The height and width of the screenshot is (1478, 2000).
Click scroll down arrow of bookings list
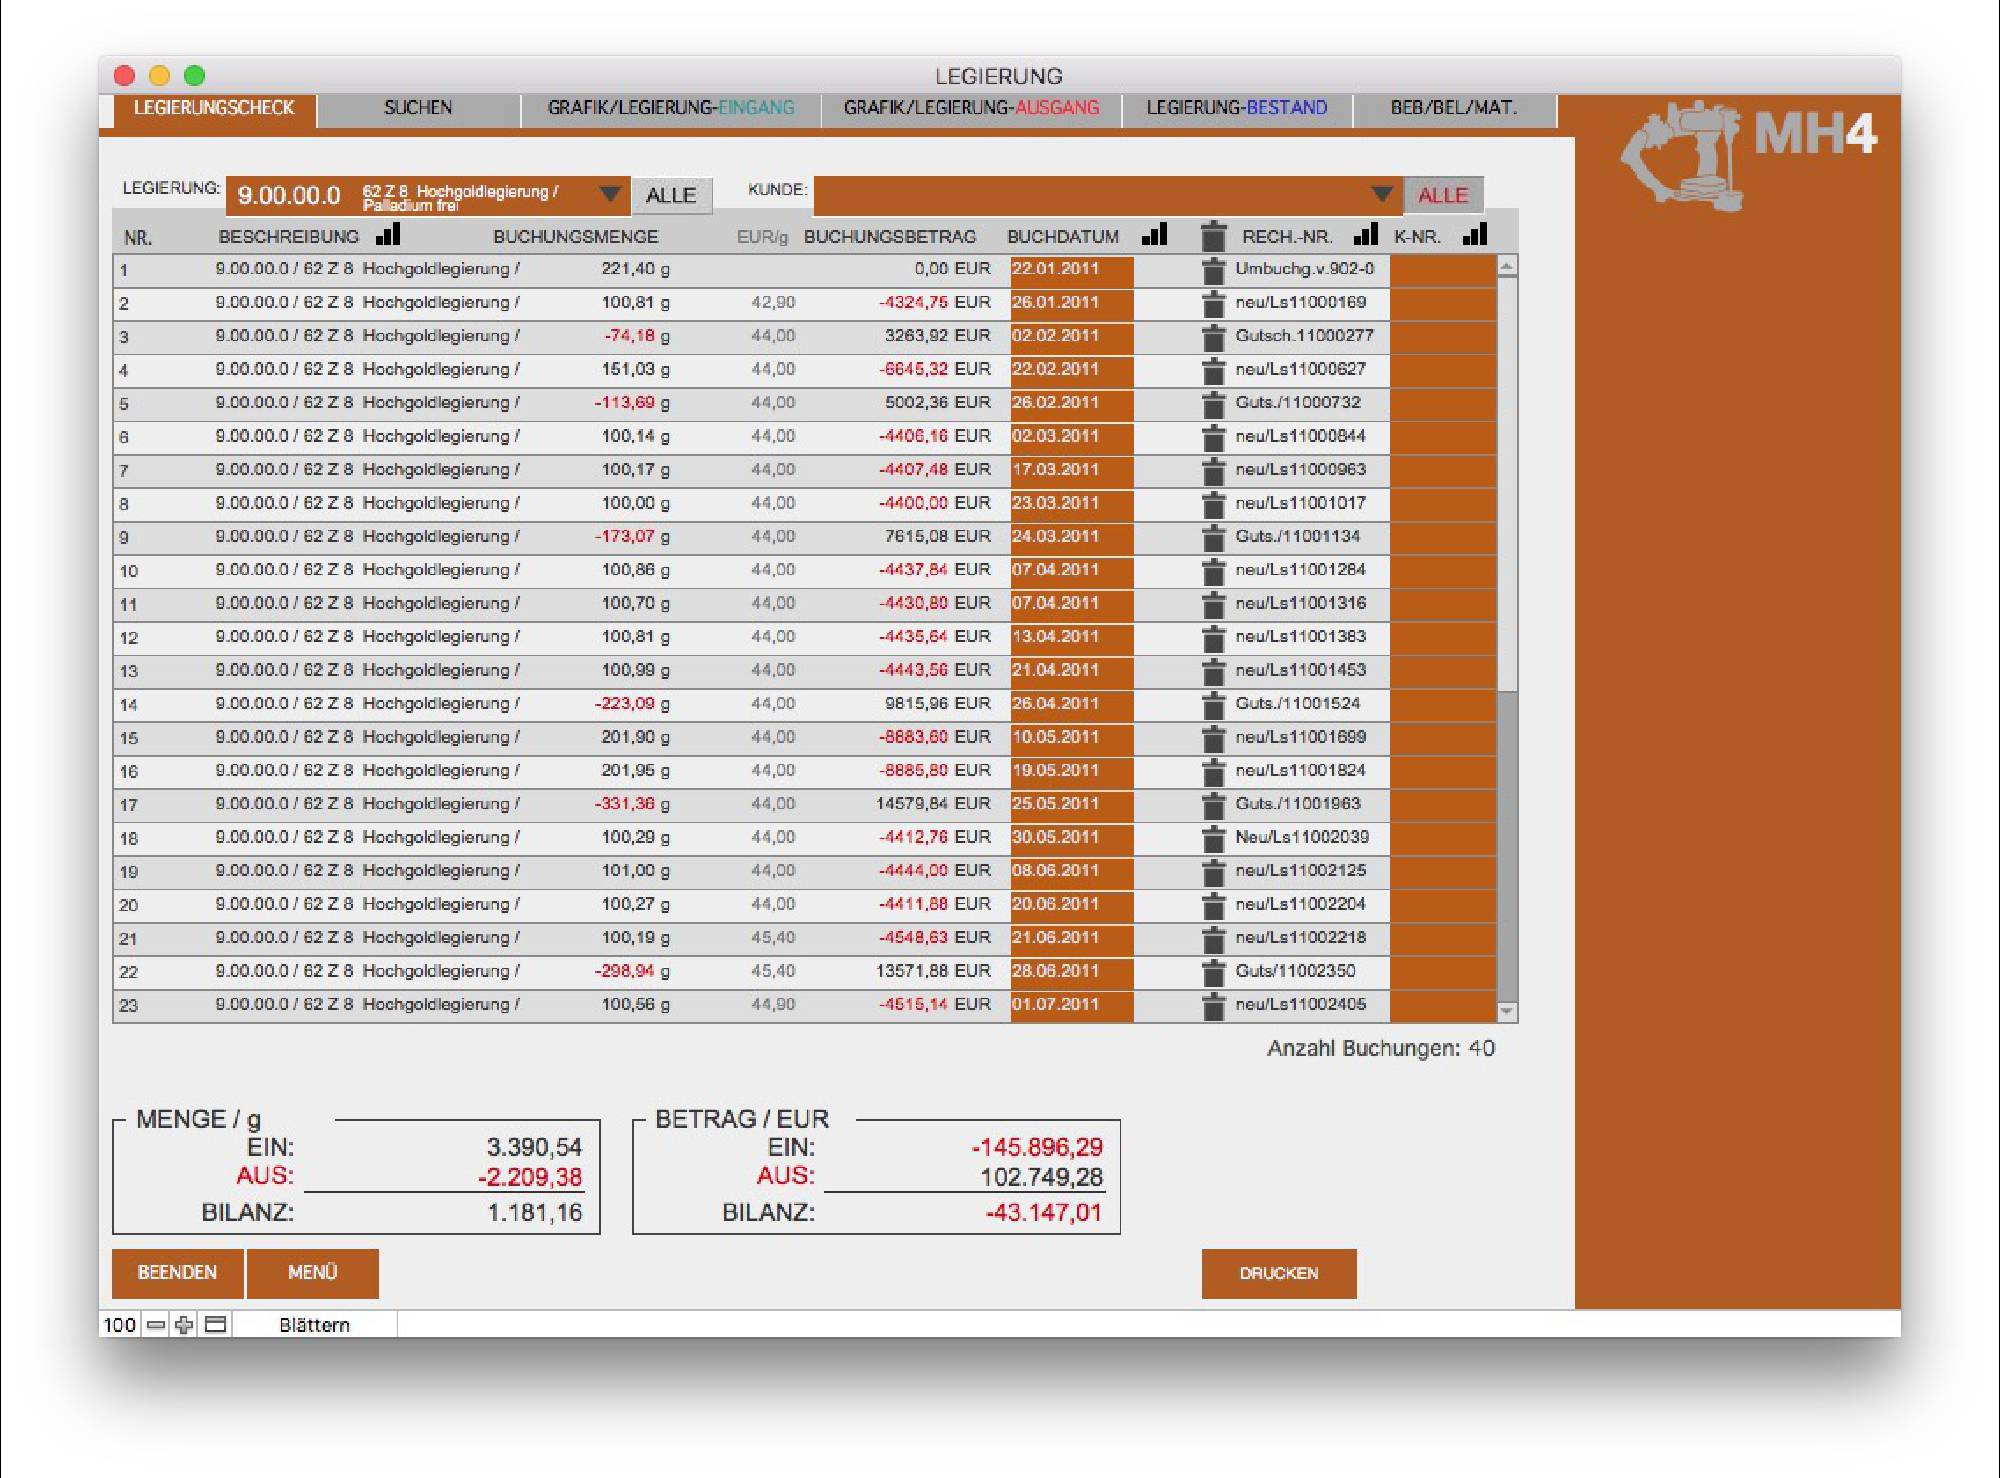point(1507,1012)
